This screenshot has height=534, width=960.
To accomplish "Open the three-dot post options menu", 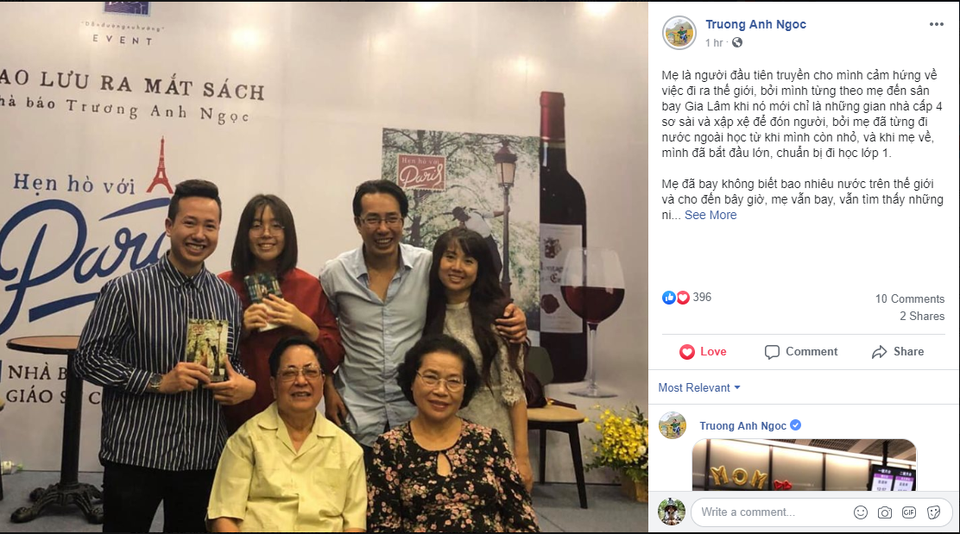I will pos(936,24).
